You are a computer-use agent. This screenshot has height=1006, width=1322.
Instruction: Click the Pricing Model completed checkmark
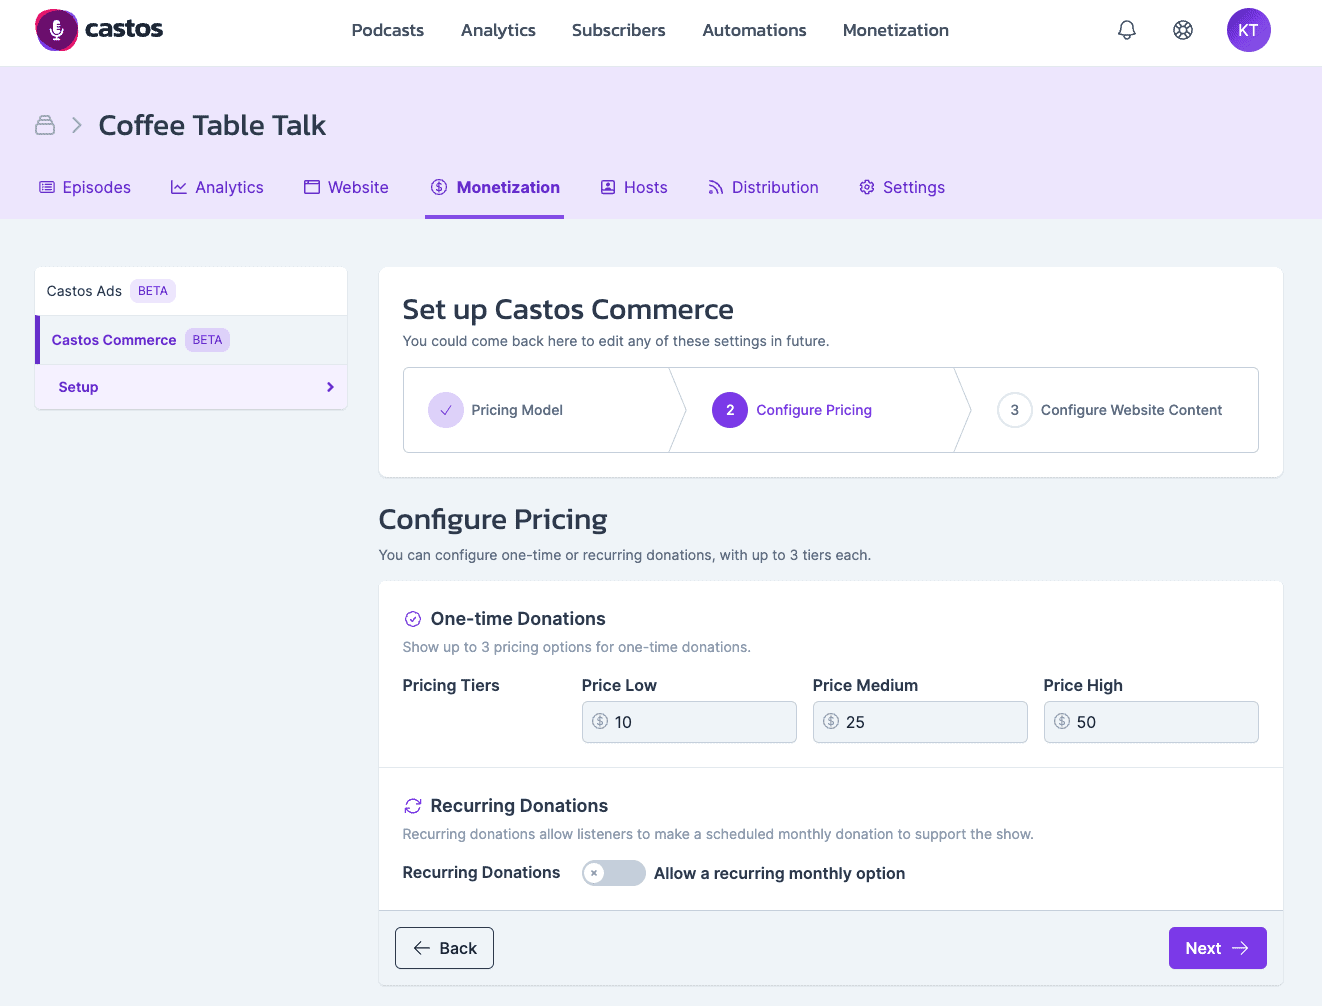446,410
